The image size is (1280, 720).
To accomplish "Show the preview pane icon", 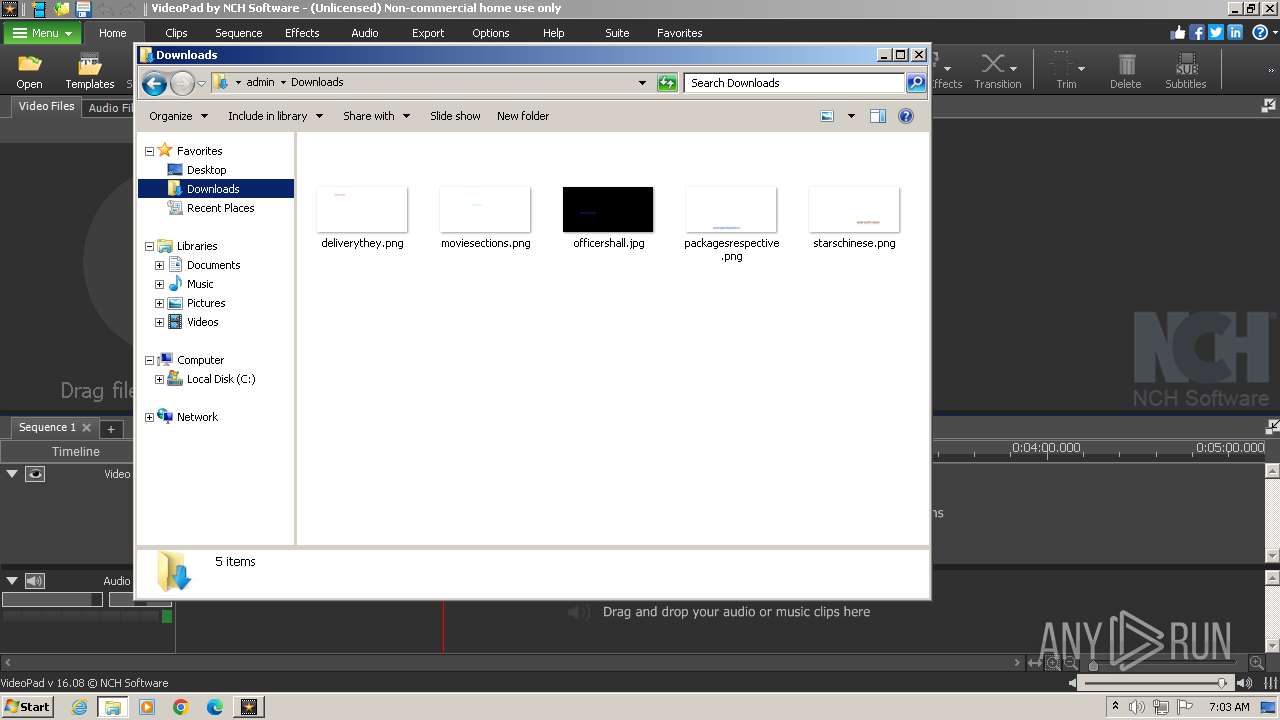I will pyautogui.click(x=878, y=116).
